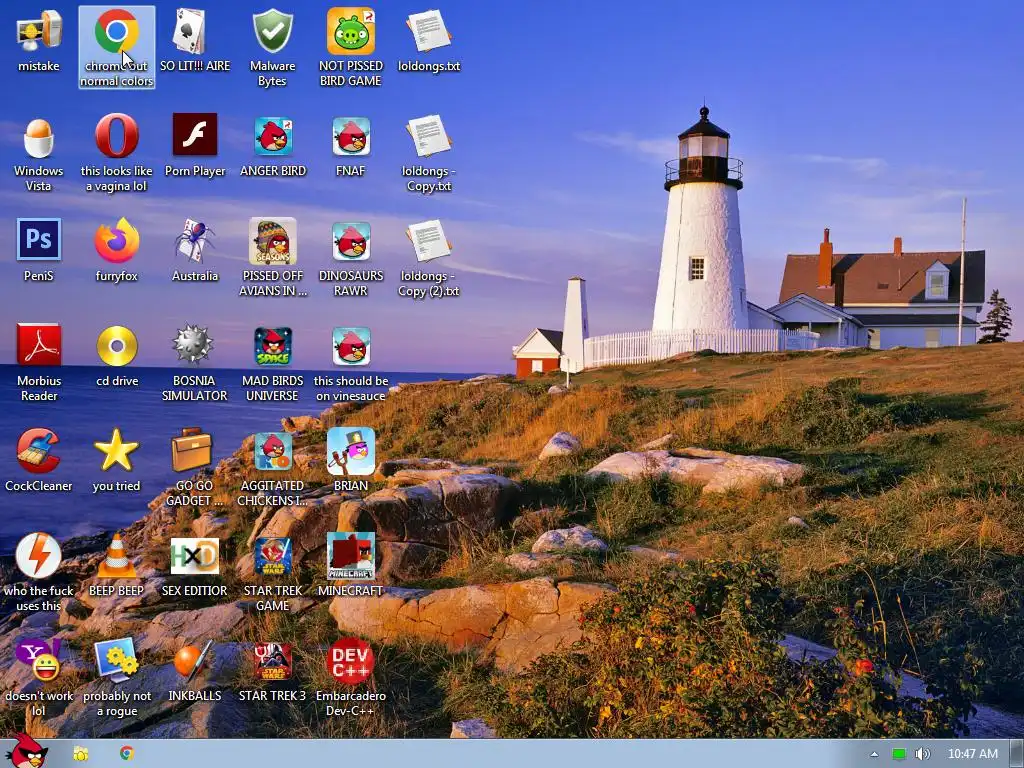Open the 'Morbius Reader' Acrobat icon
This screenshot has width=1024, height=768.
pyautogui.click(x=39, y=344)
